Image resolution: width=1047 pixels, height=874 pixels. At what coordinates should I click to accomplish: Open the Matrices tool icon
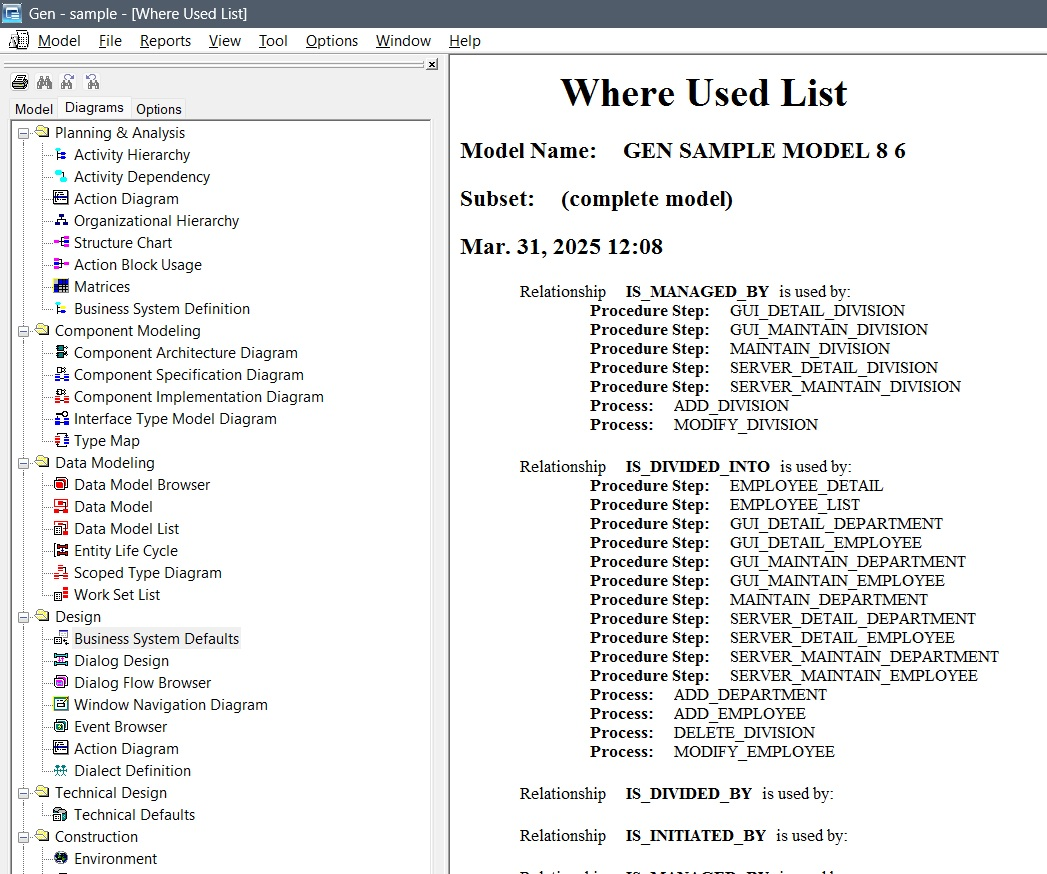click(x=61, y=287)
